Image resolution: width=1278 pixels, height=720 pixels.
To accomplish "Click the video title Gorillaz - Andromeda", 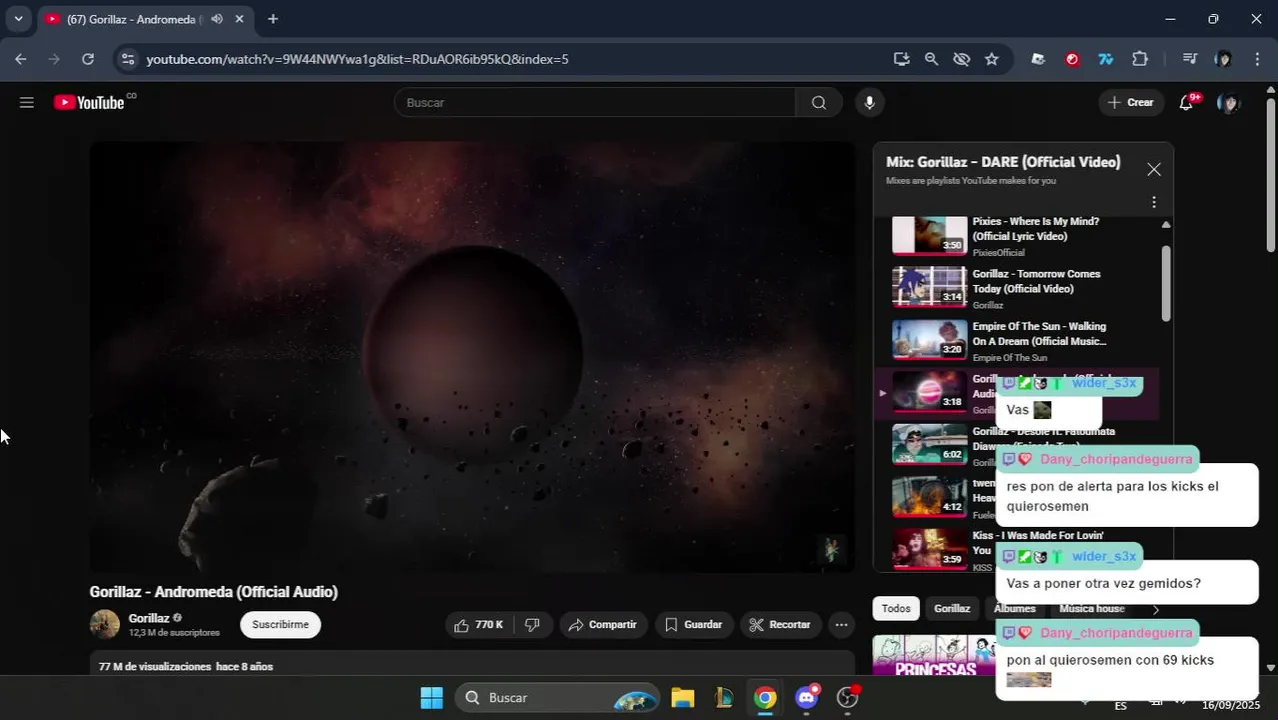I will pyautogui.click(x=213, y=592).
